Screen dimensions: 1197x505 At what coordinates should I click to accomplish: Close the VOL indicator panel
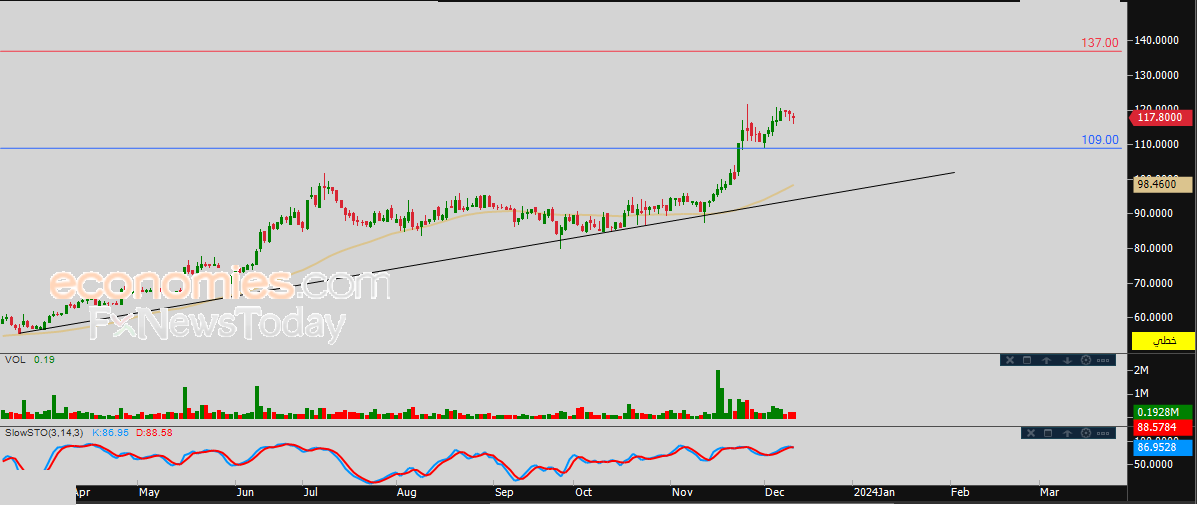tap(1010, 360)
